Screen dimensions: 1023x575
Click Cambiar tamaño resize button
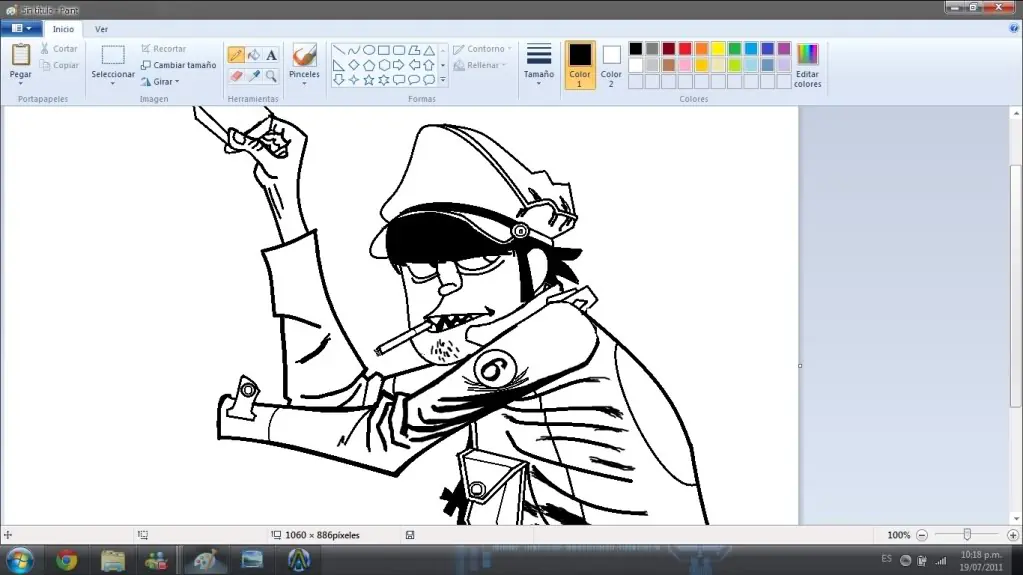coord(179,65)
